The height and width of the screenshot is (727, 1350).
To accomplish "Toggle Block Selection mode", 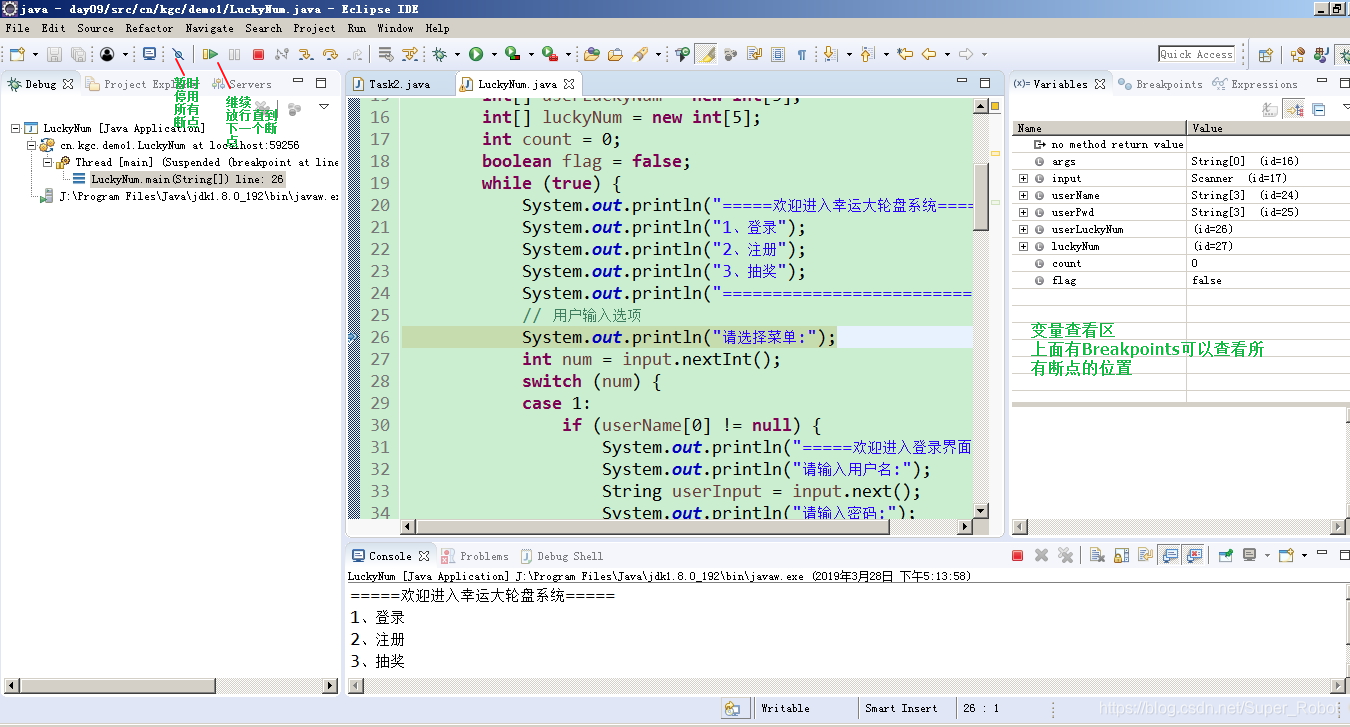I will pyautogui.click(x=778, y=54).
